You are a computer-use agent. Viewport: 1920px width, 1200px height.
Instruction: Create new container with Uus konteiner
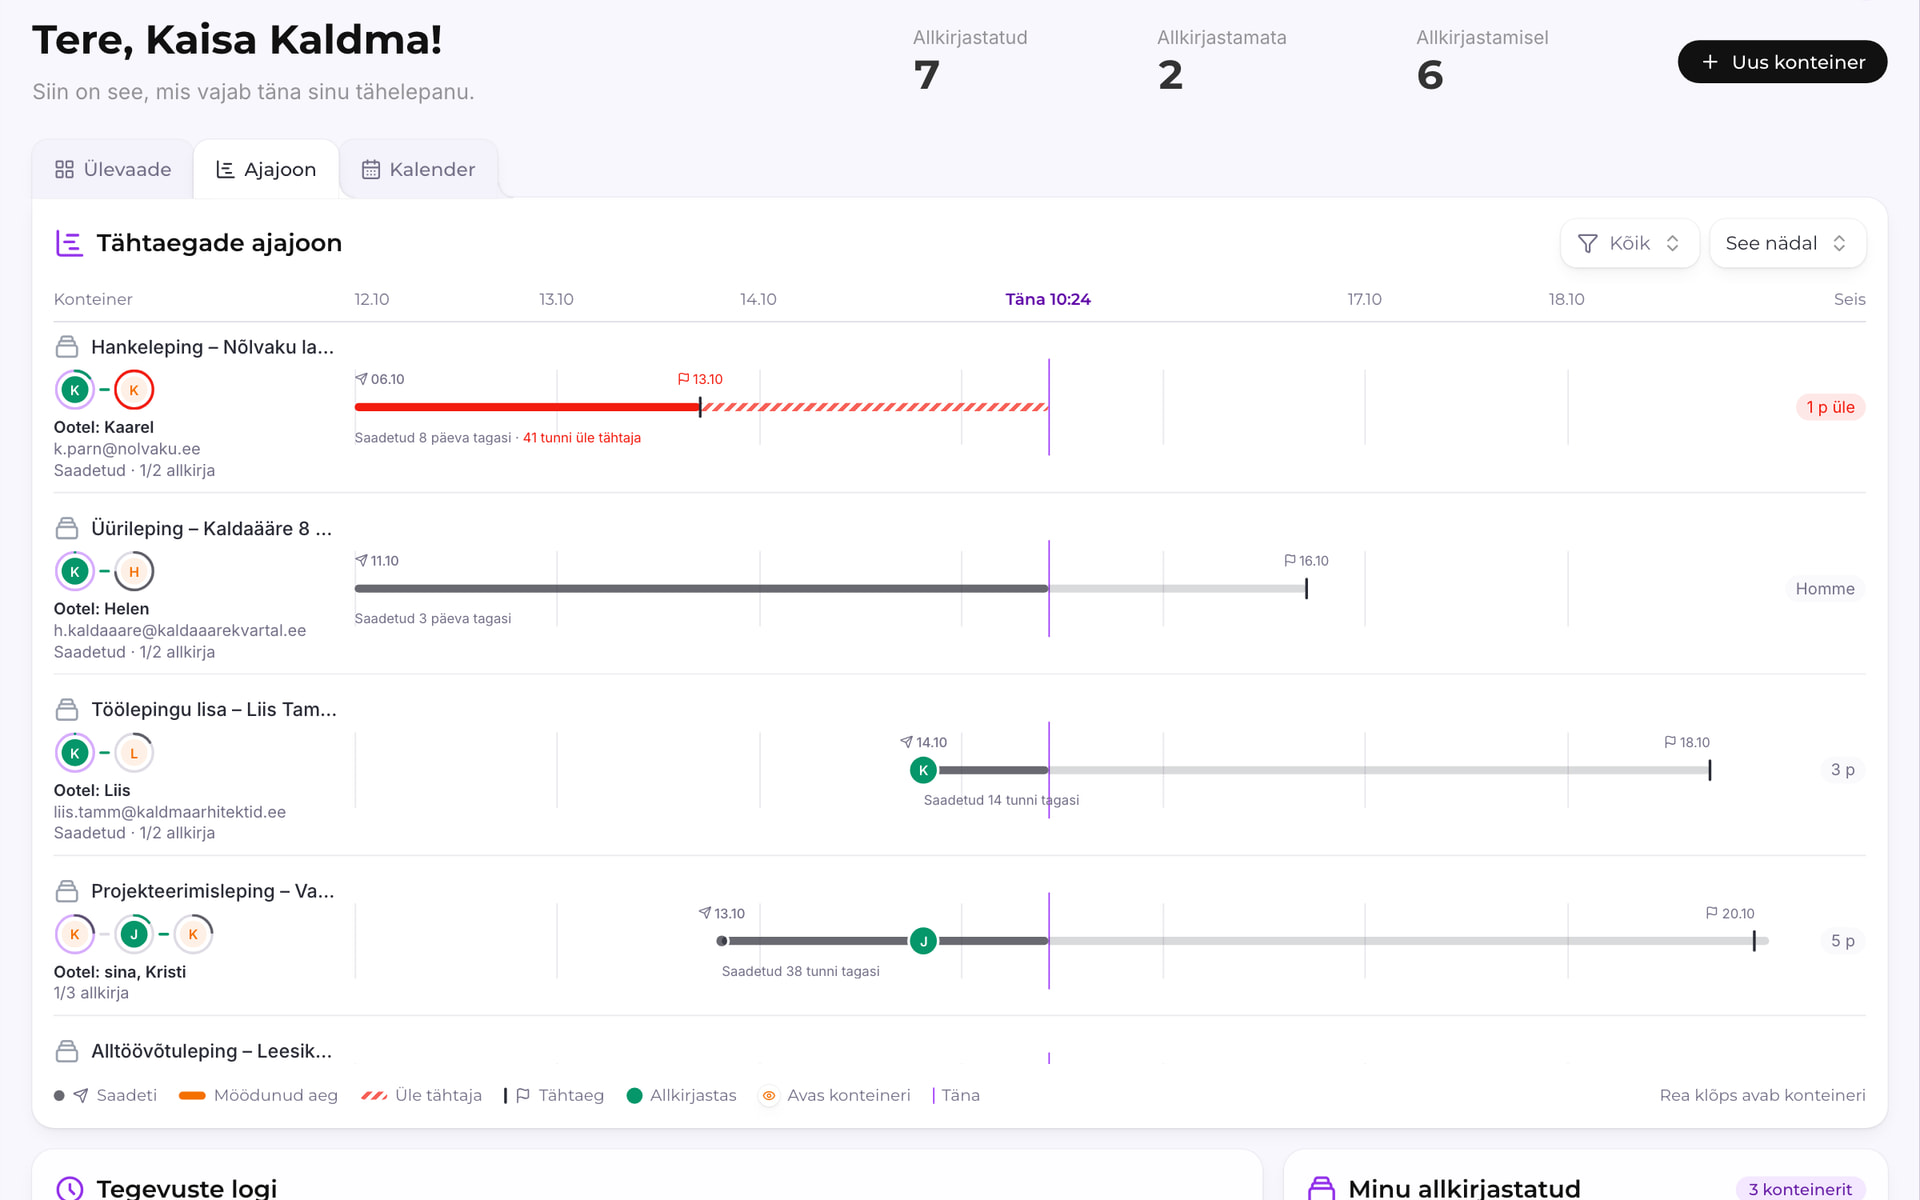[x=1782, y=62]
